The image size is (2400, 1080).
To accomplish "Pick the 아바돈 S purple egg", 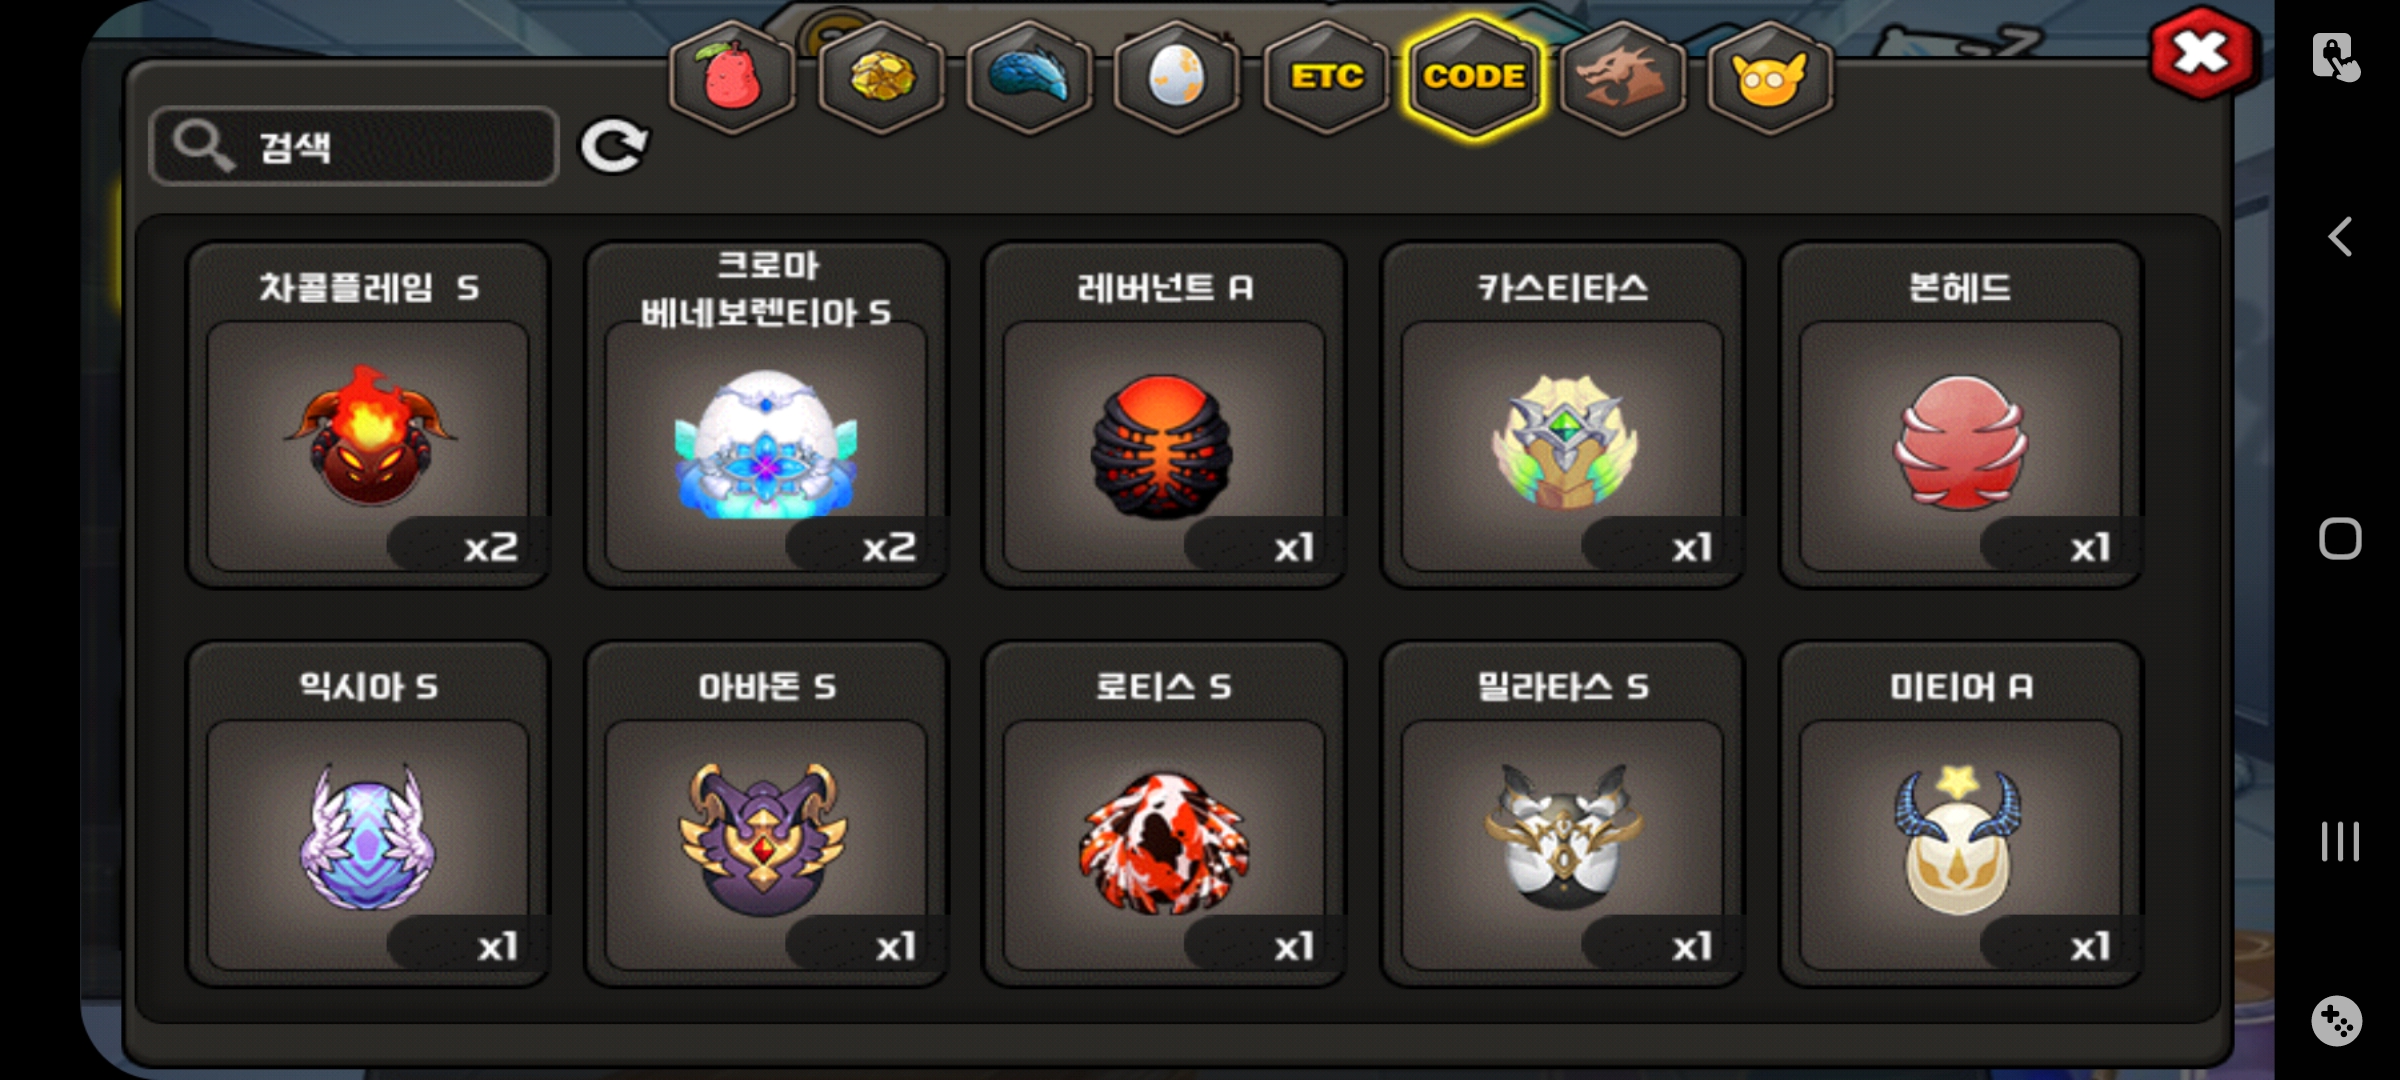I will [x=766, y=814].
